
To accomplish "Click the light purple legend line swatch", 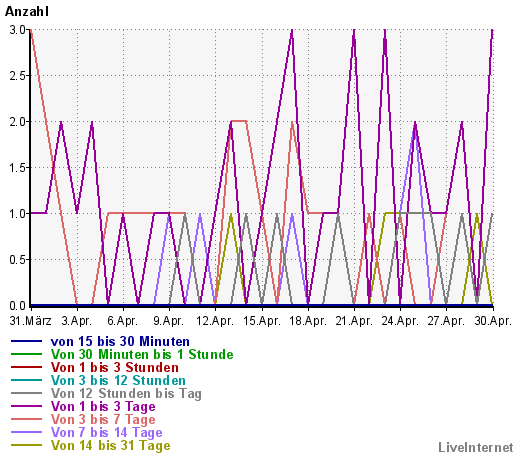I will click(26, 432).
